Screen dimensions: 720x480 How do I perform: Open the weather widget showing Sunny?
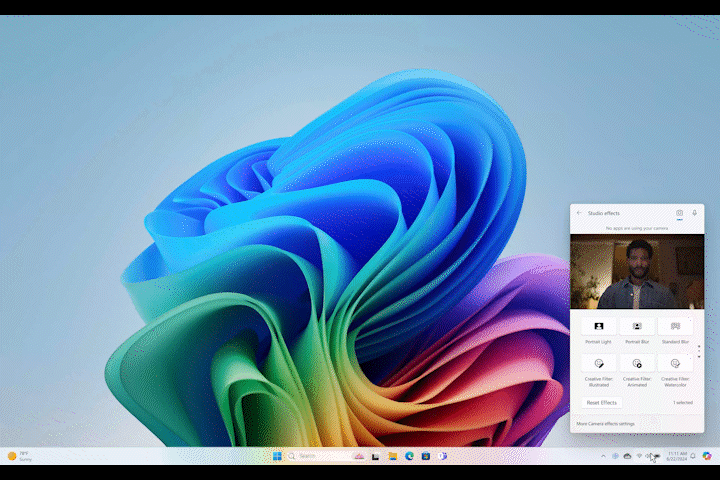tap(19, 456)
